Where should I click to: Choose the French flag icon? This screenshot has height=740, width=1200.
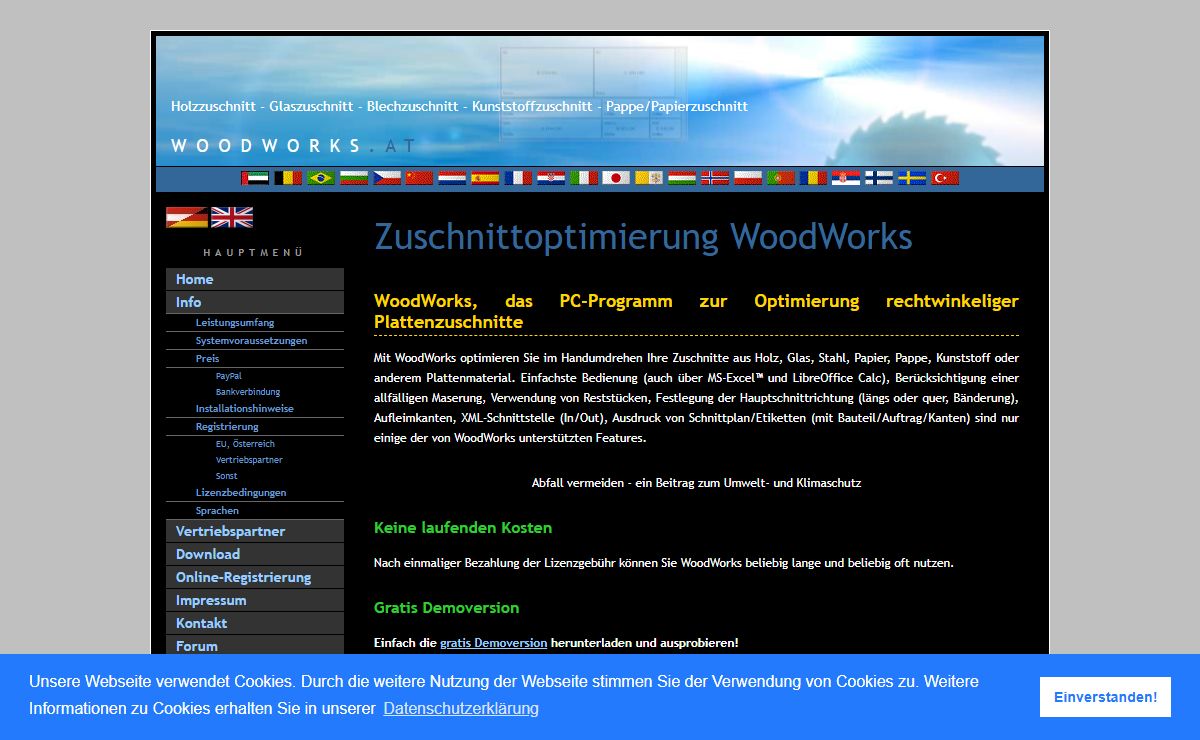[x=518, y=178]
